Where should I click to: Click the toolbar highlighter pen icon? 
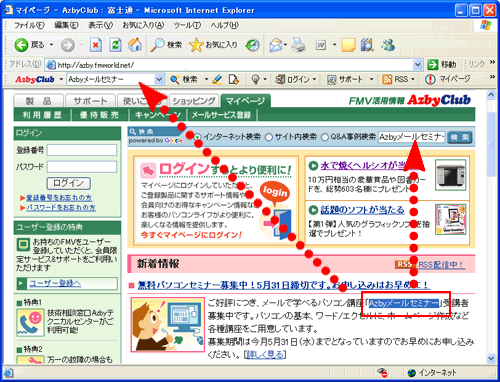pyautogui.click(x=217, y=79)
